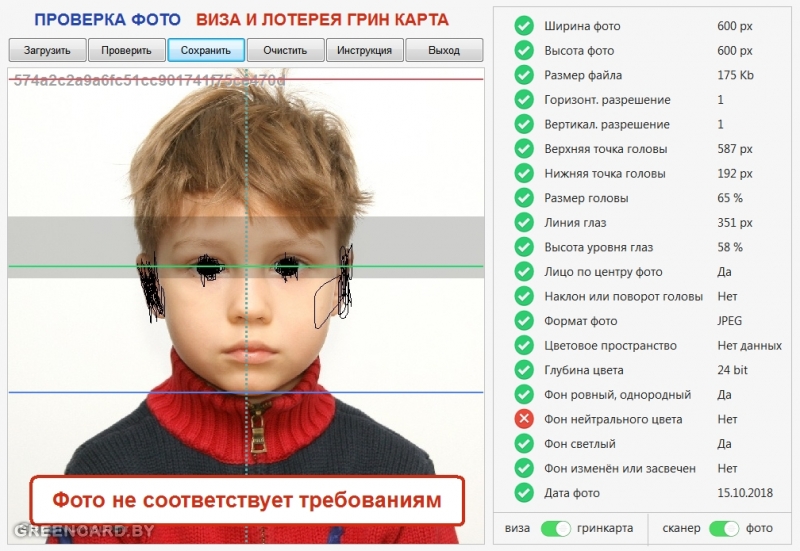800x551 pixels.
Task: Click the checkmark beside Дата фото
Action: [523, 492]
